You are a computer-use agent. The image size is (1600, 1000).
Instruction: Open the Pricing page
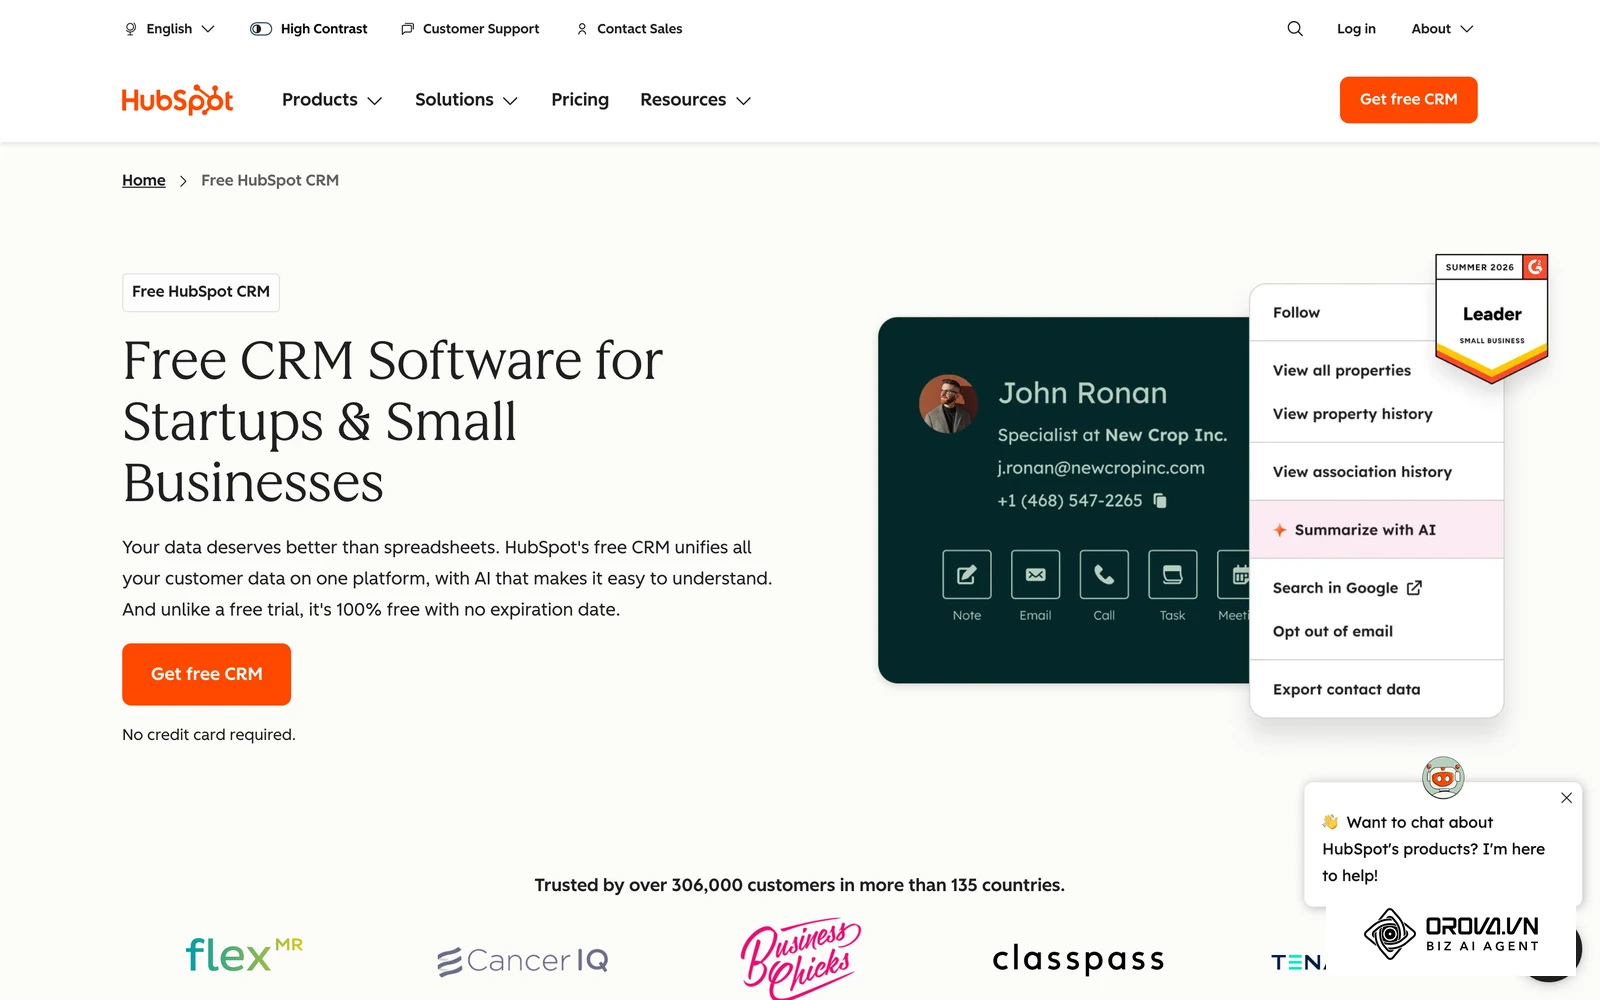[580, 100]
